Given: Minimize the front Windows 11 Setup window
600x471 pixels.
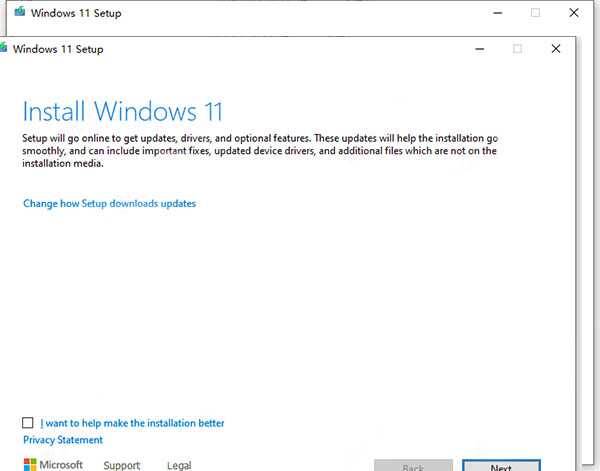Looking at the screenshot, I should coord(479,49).
